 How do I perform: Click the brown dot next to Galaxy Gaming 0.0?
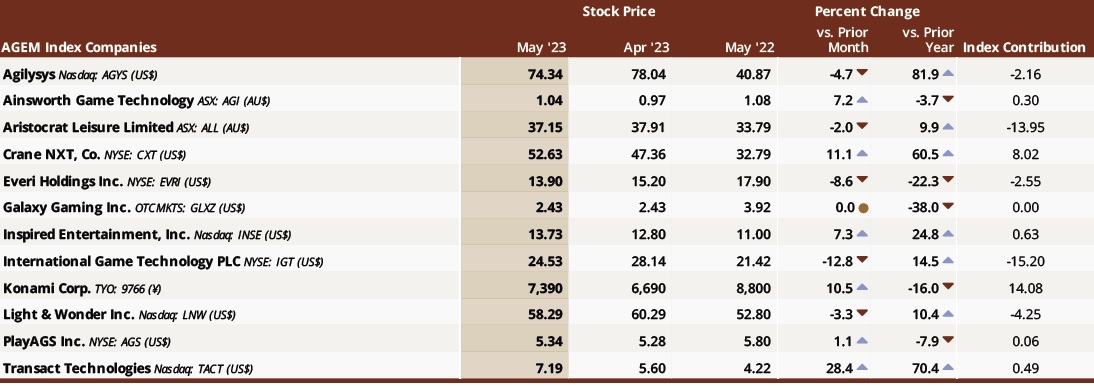(x=863, y=208)
